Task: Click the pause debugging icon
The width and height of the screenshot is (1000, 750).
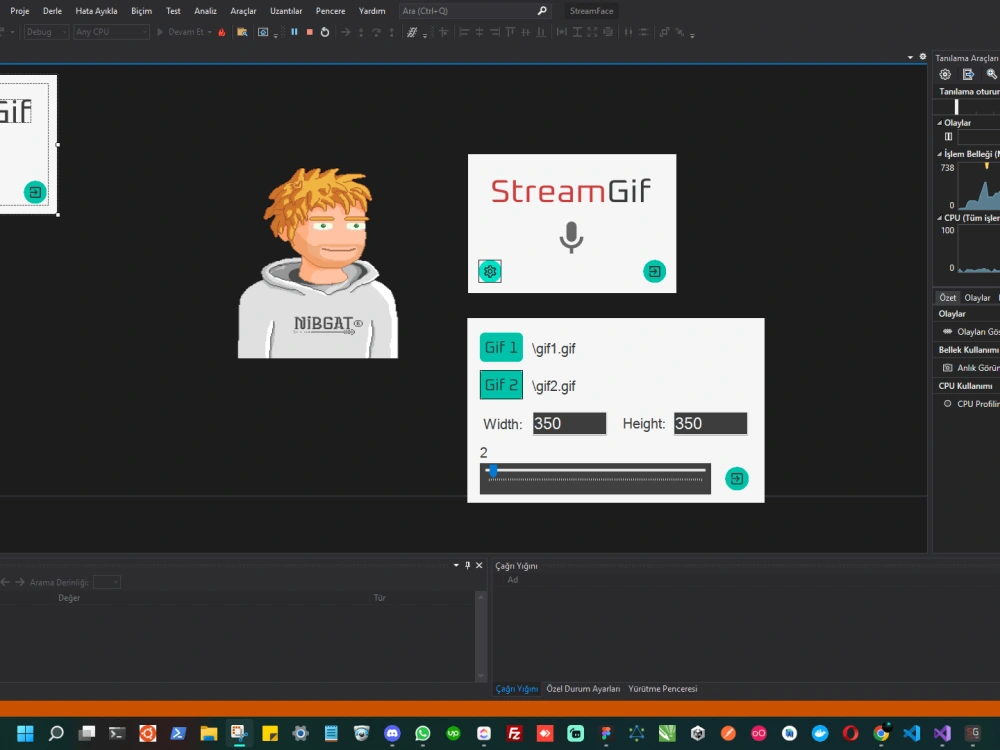Action: tap(294, 32)
